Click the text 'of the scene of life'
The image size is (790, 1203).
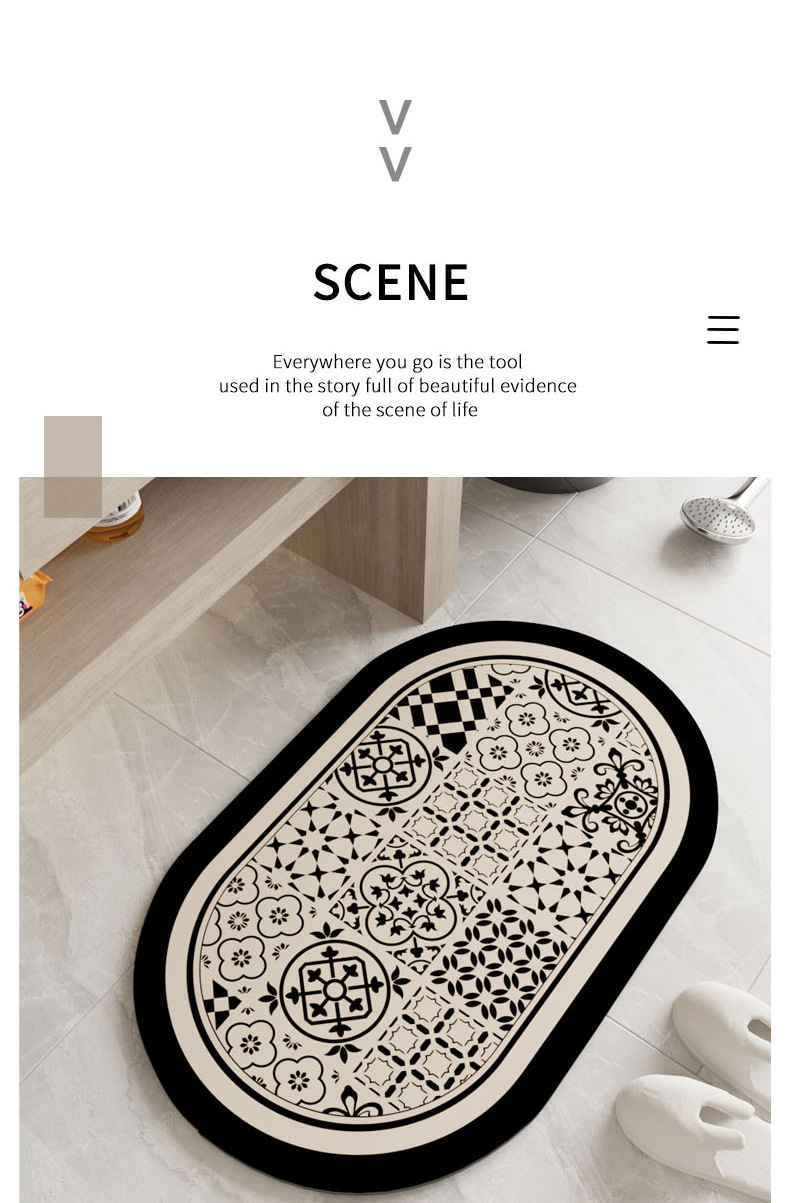[x=400, y=410]
